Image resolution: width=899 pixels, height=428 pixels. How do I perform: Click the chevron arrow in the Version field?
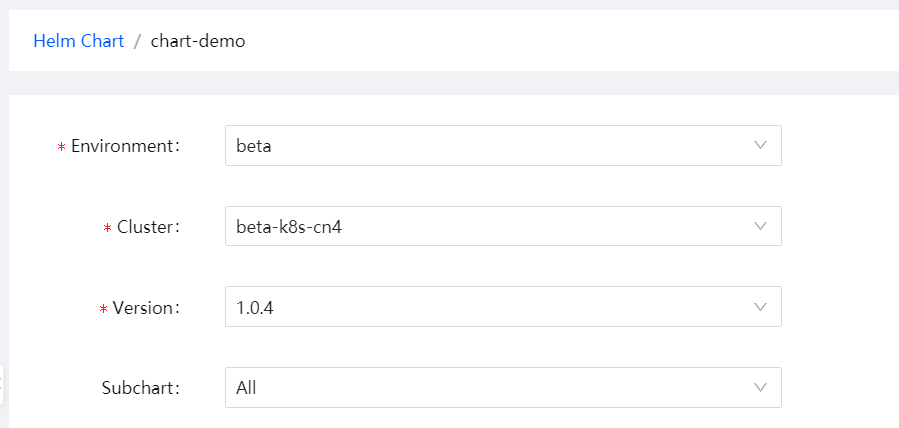pyautogui.click(x=760, y=307)
